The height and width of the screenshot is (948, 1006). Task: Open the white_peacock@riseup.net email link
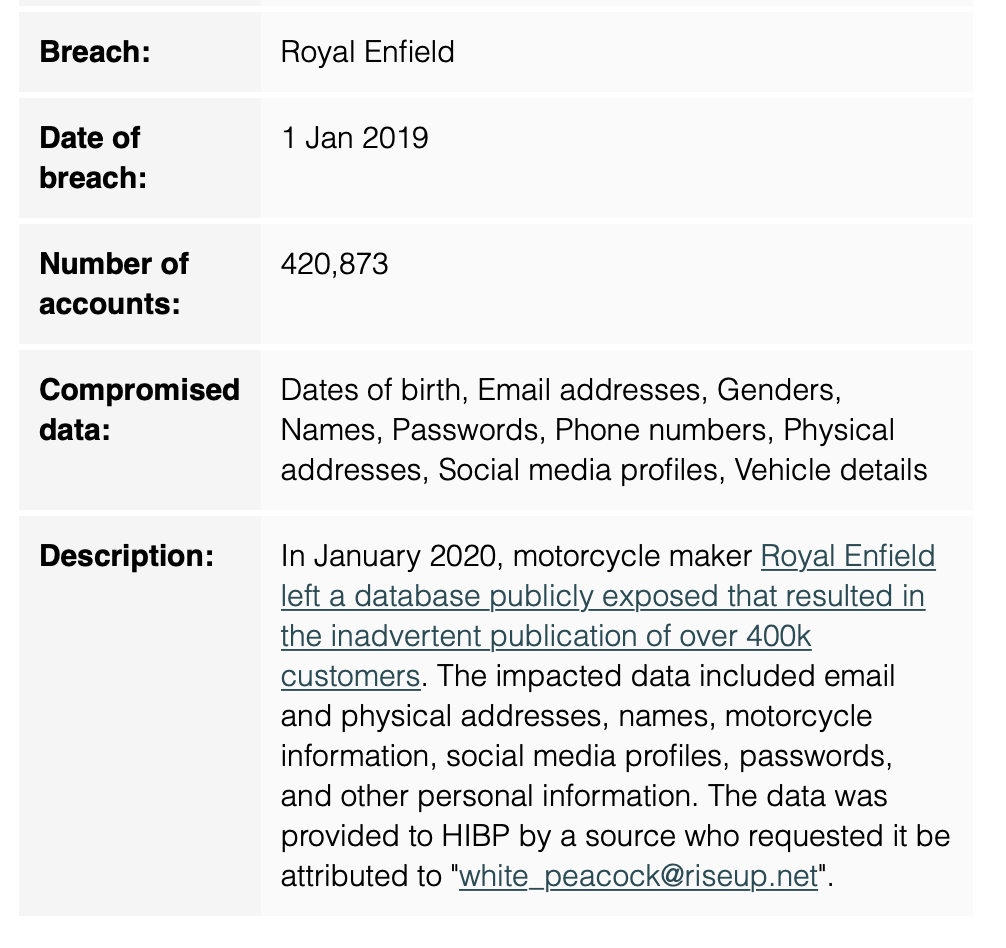pyautogui.click(x=638, y=877)
